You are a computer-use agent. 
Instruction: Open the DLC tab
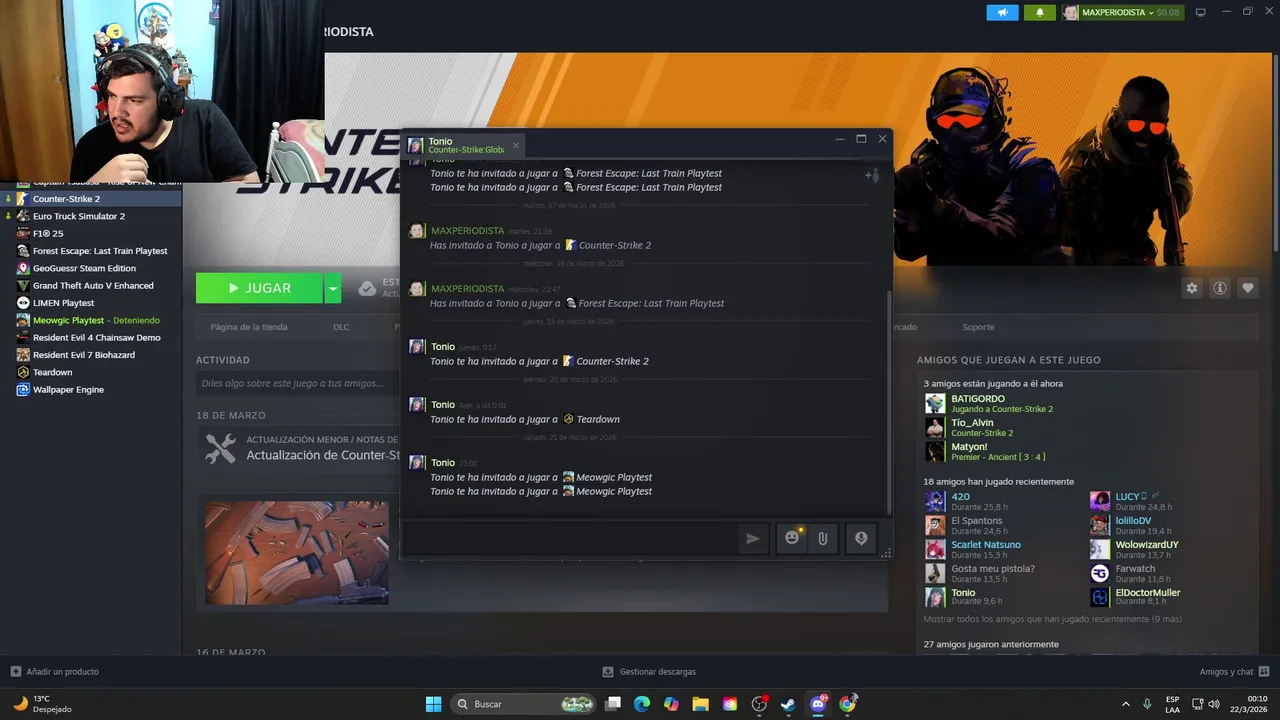pyautogui.click(x=341, y=327)
